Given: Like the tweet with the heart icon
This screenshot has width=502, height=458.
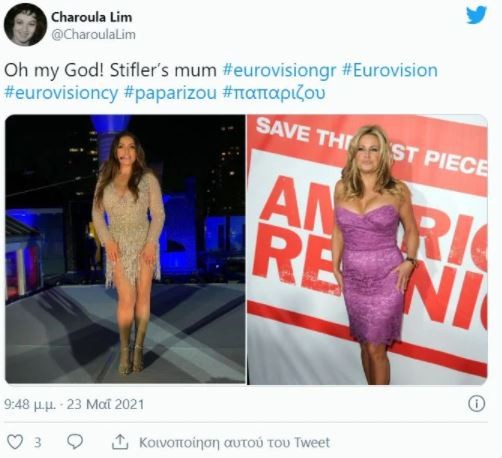Looking at the screenshot, I should tap(15, 442).
